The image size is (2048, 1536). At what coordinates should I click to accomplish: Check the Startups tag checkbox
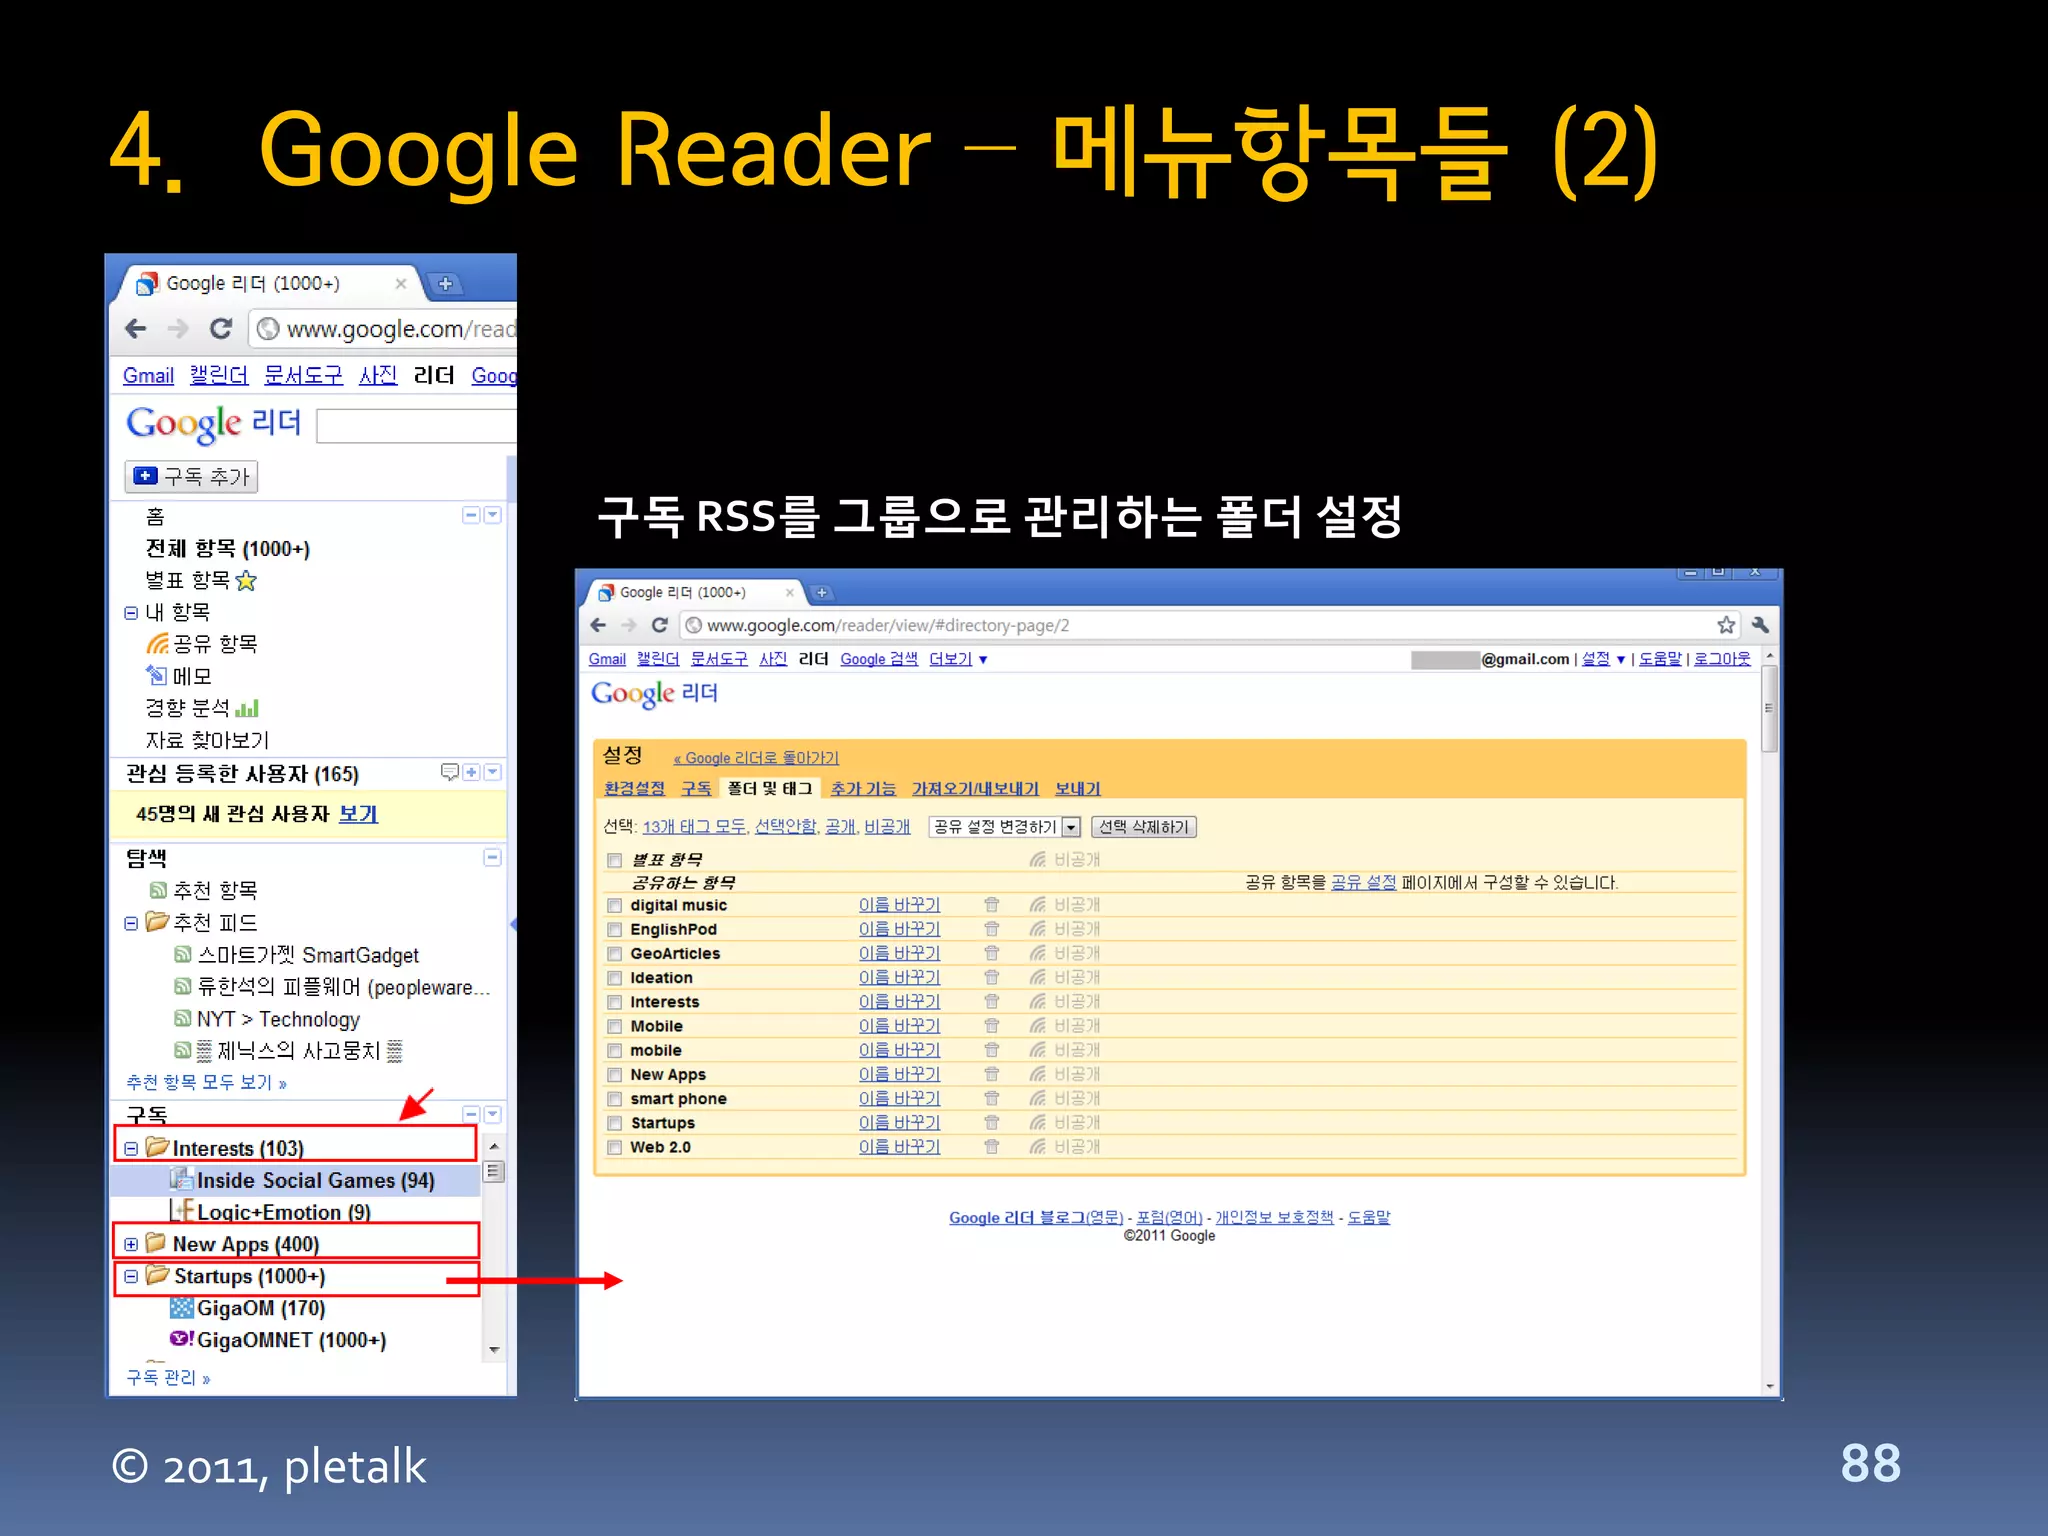coord(614,1123)
